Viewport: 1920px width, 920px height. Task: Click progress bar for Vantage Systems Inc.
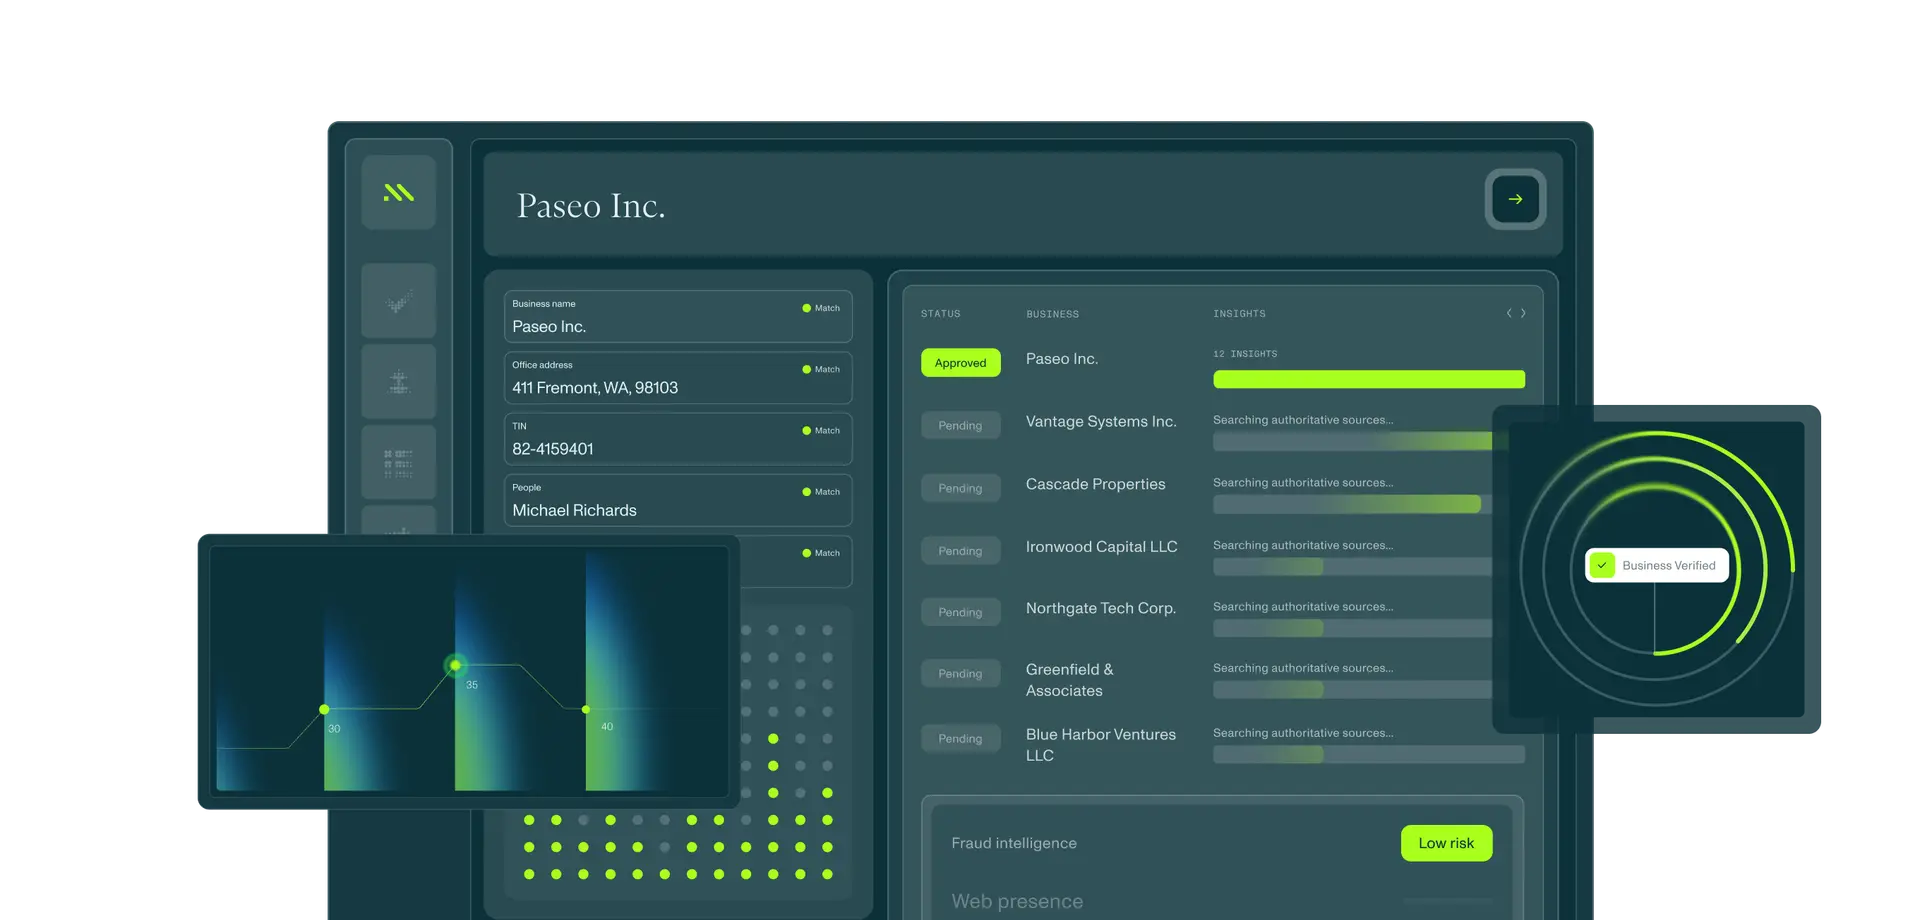click(1352, 442)
